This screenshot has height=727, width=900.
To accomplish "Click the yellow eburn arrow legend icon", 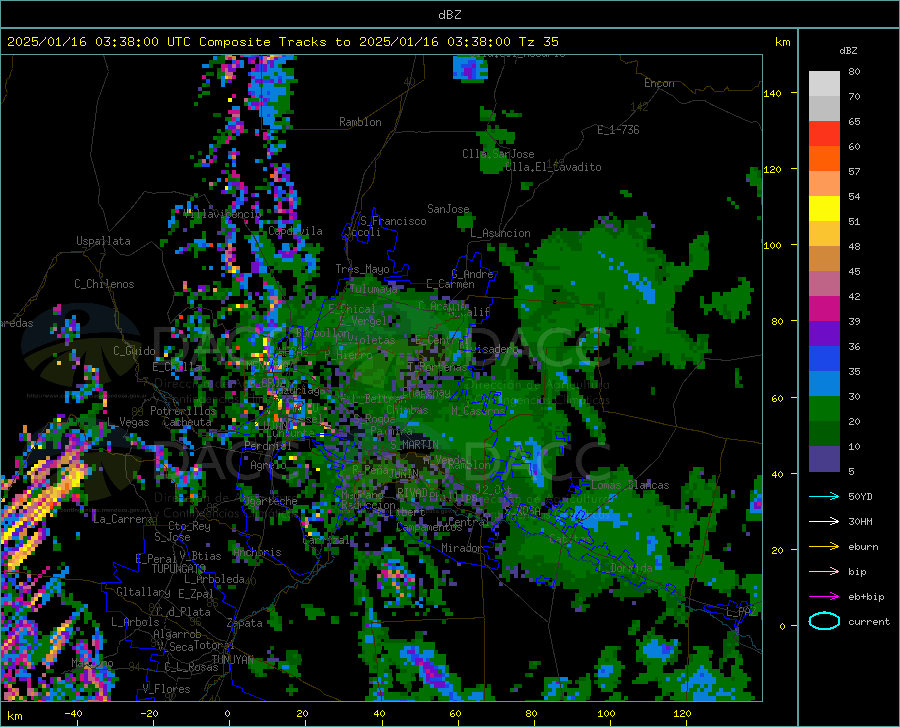I will coord(824,546).
